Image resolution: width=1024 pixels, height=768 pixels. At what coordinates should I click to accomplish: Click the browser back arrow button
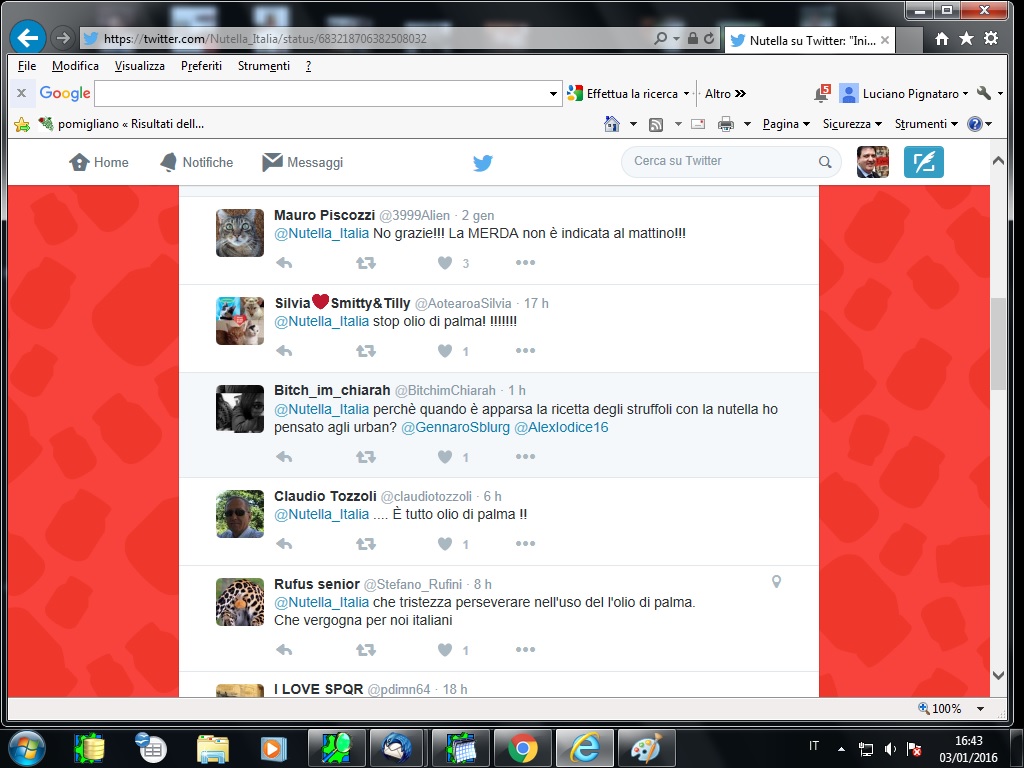coord(27,38)
